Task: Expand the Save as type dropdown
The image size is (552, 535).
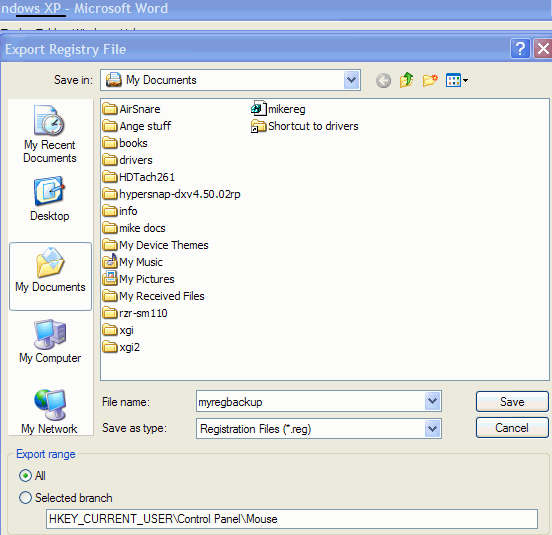Action: click(x=432, y=429)
